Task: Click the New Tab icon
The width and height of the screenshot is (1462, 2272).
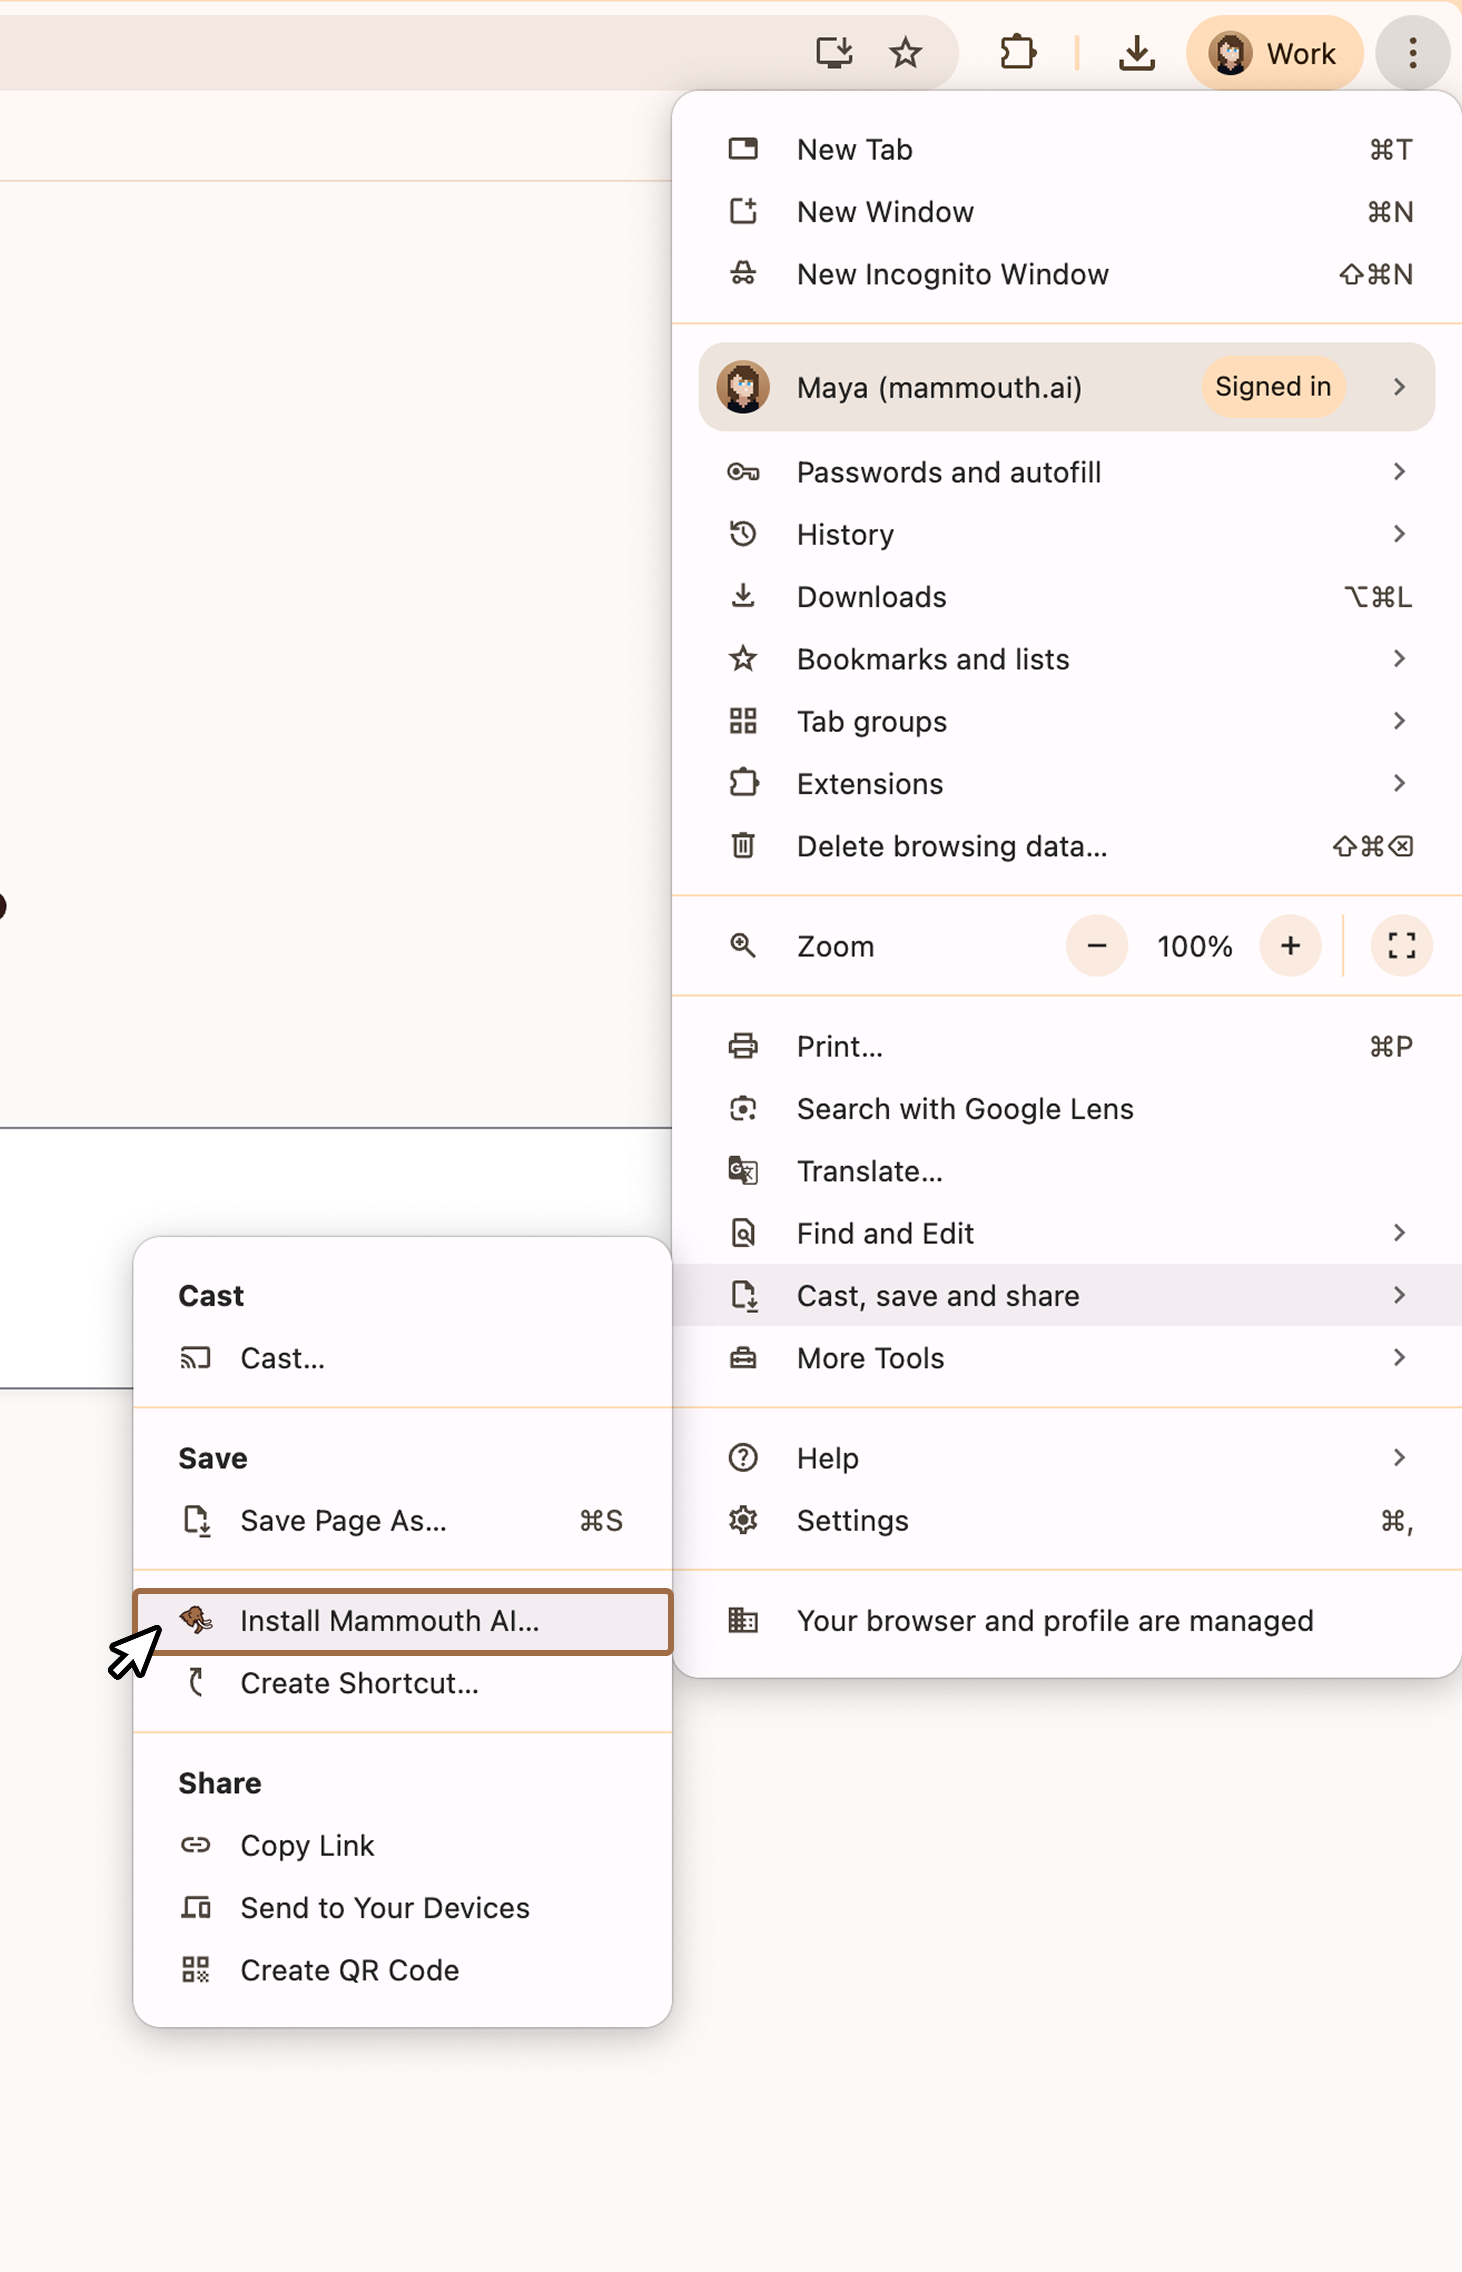Action: (743, 149)
